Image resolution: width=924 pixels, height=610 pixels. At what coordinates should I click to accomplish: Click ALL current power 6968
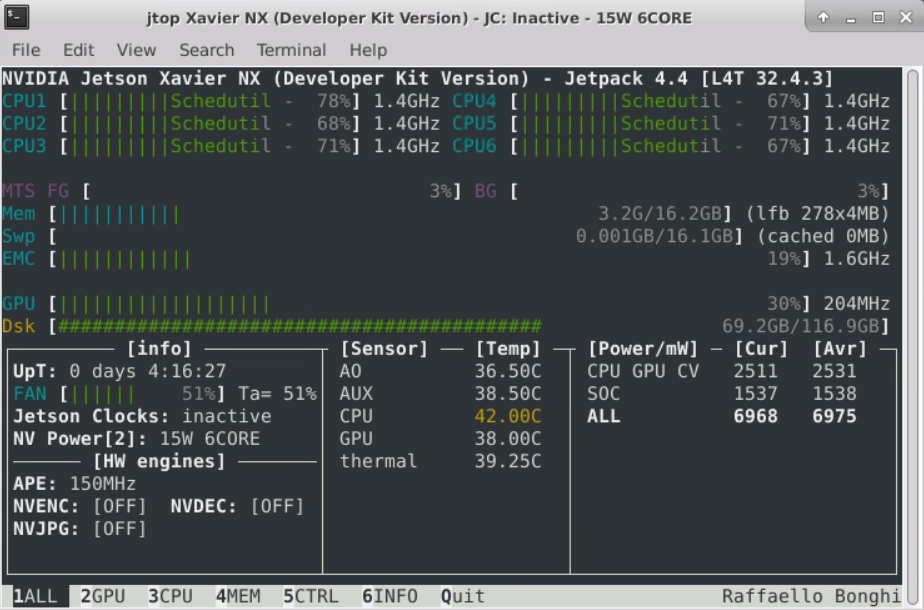(755, 416)
